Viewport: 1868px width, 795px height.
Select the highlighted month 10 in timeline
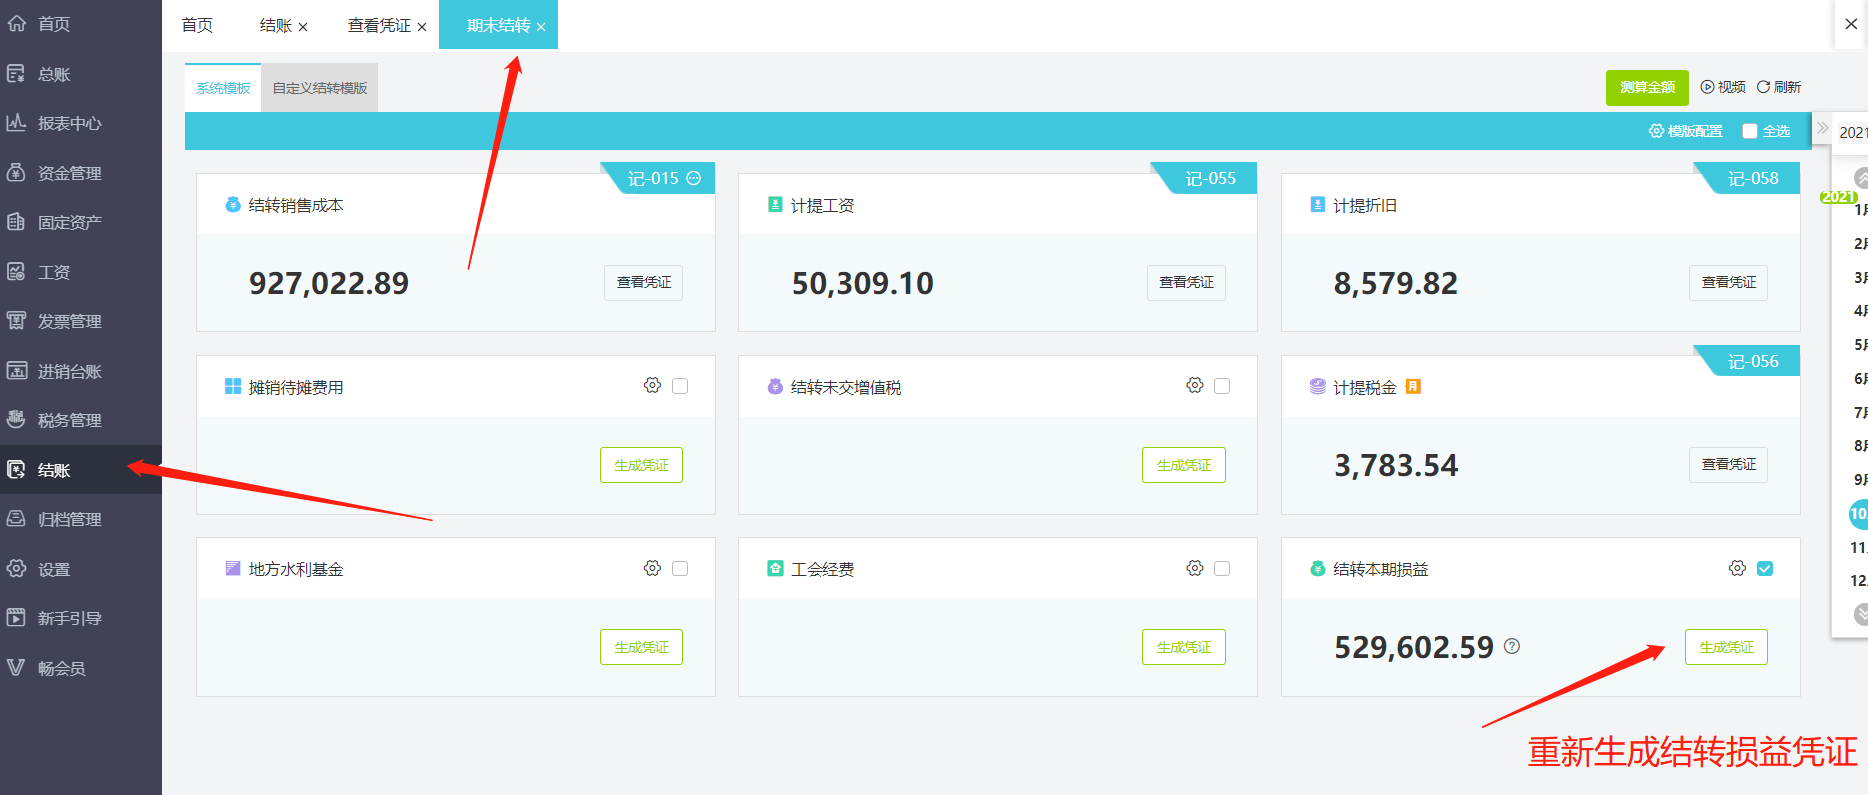[1858, 514]
